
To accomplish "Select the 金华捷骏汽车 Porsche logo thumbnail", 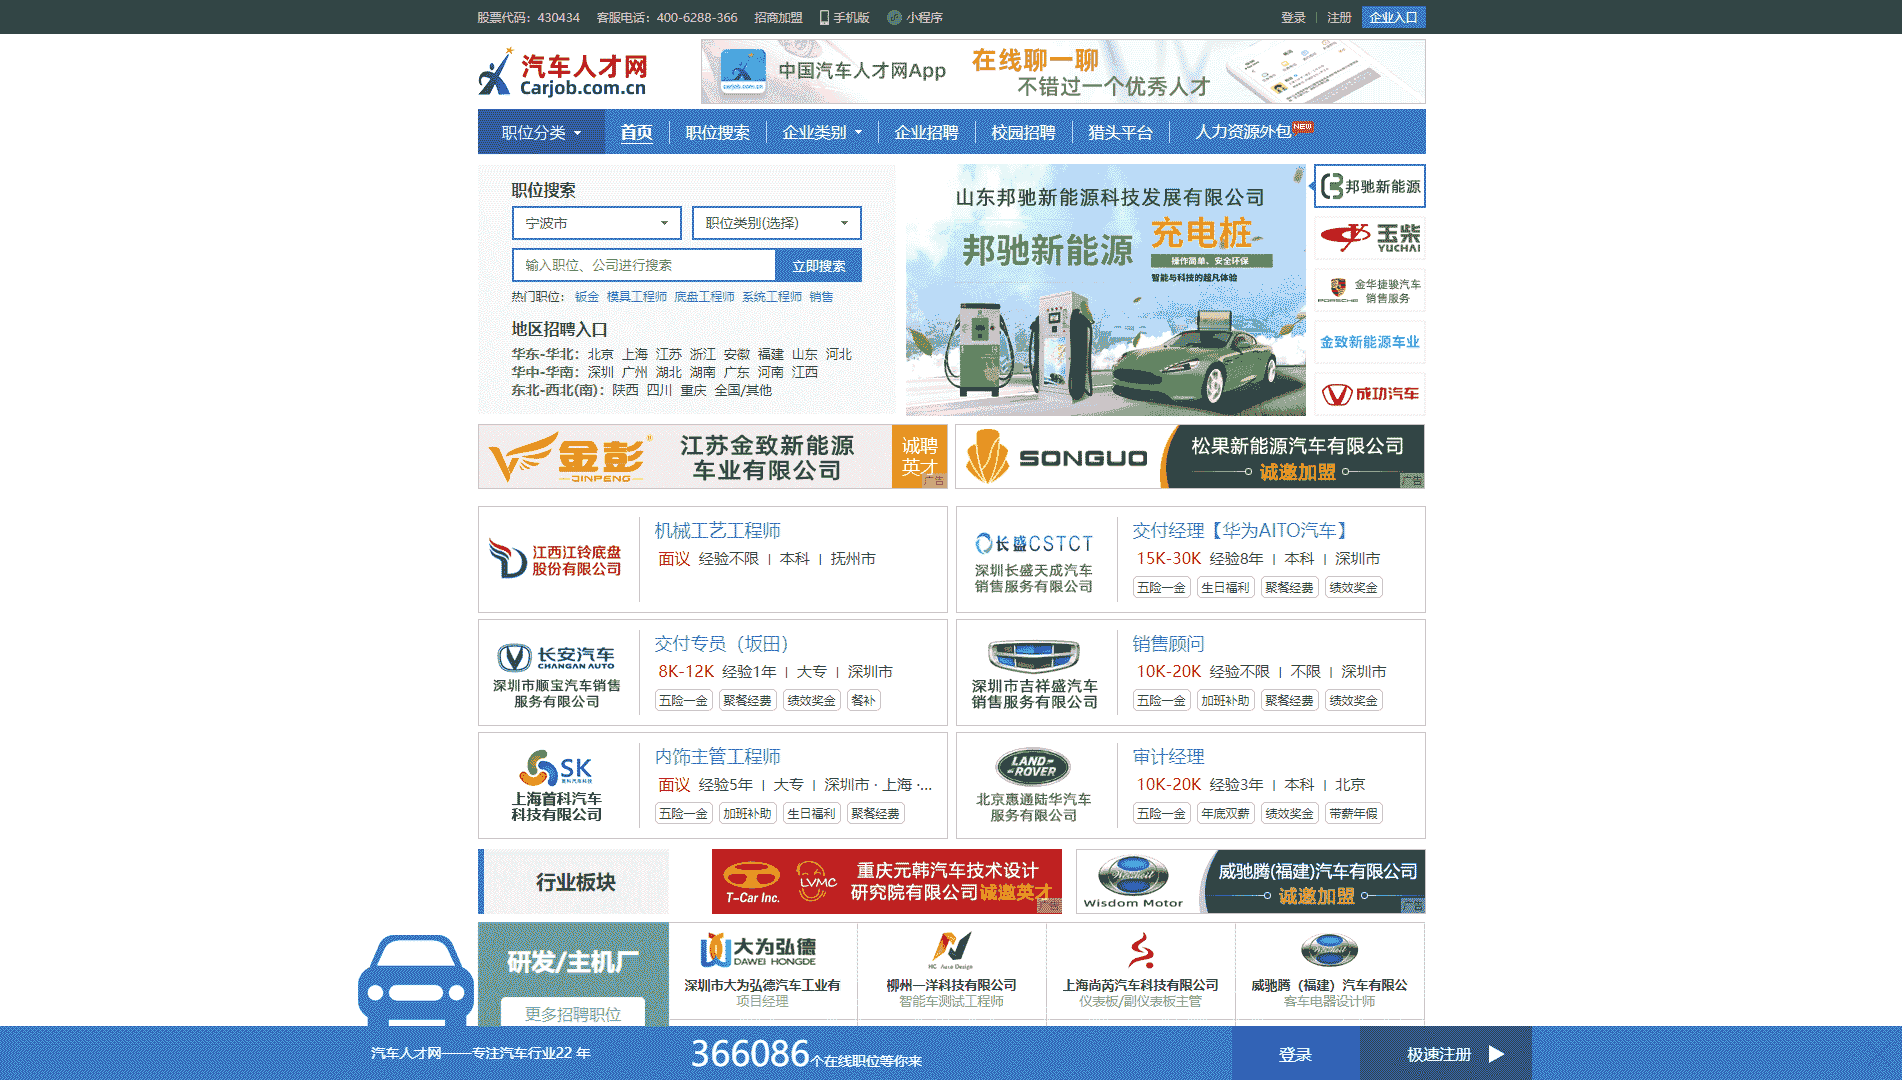I will pyautogui.click(x=1370, y=290).
